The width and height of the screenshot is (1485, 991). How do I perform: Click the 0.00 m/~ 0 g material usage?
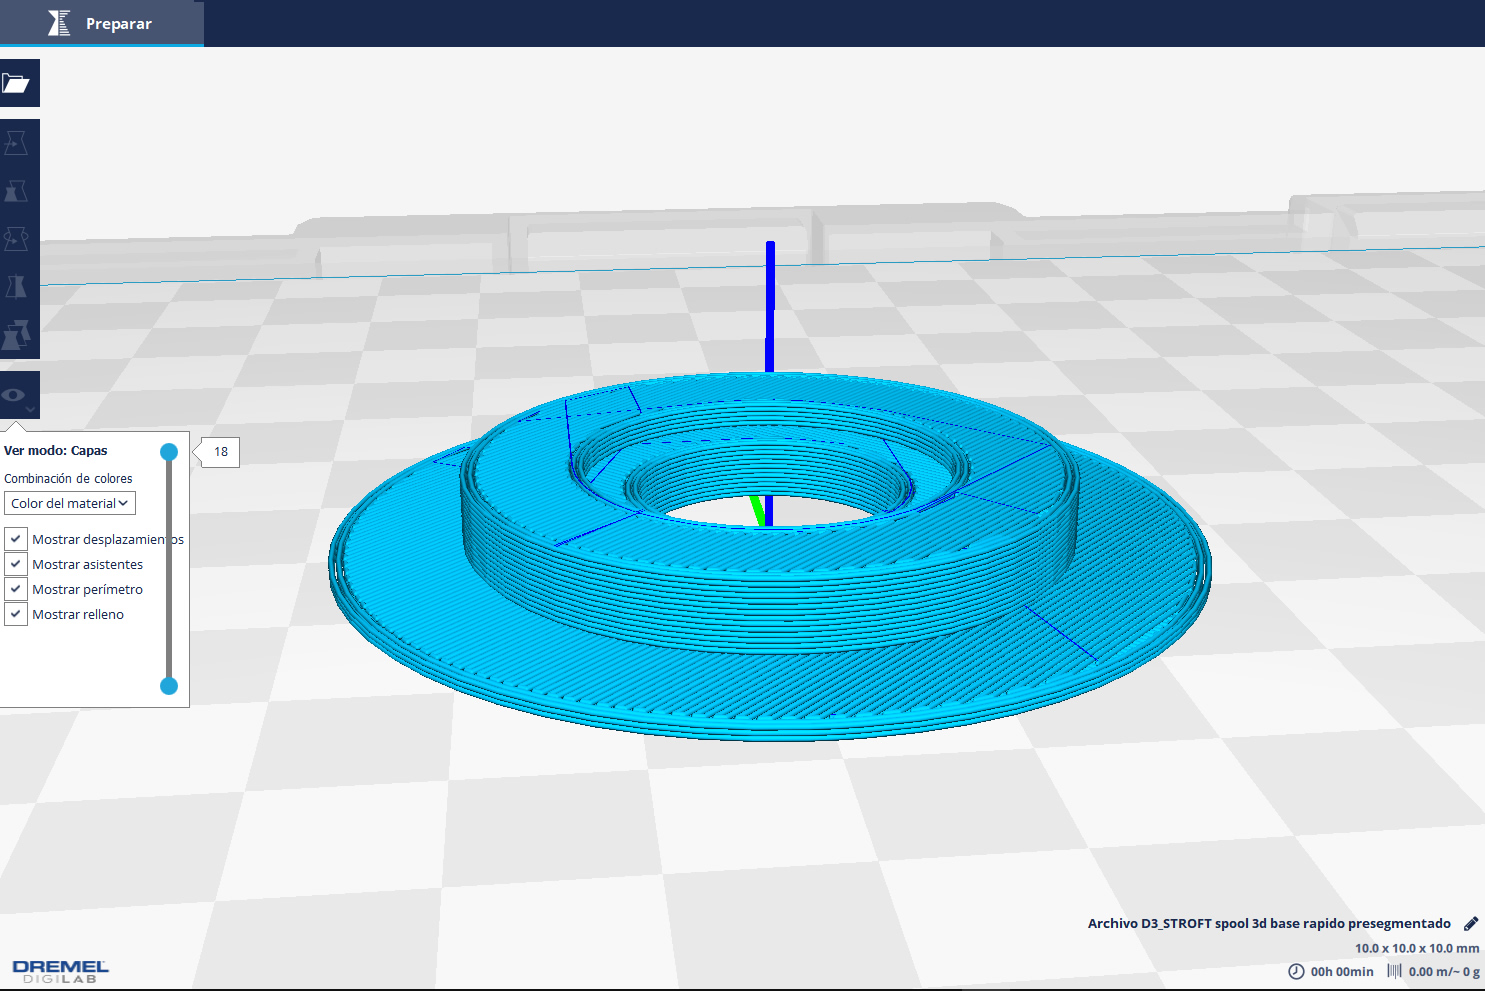coord(1444,971)
